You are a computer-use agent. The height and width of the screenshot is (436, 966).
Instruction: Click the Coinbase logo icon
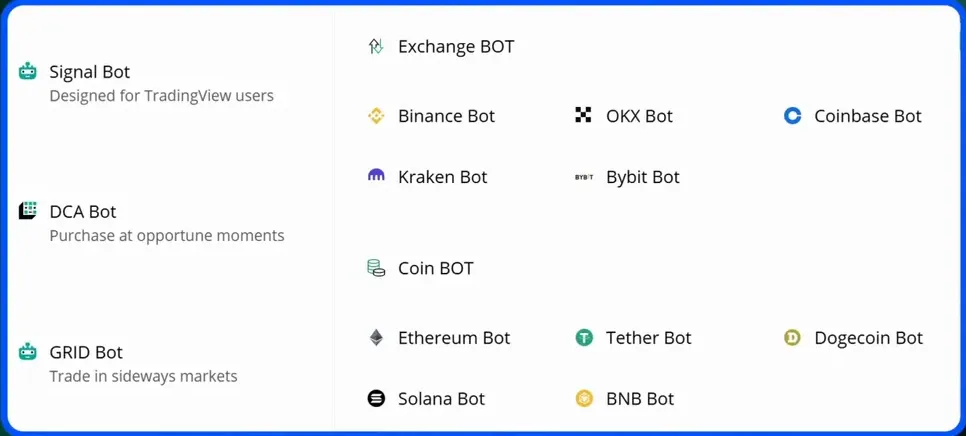click(793, 116)
